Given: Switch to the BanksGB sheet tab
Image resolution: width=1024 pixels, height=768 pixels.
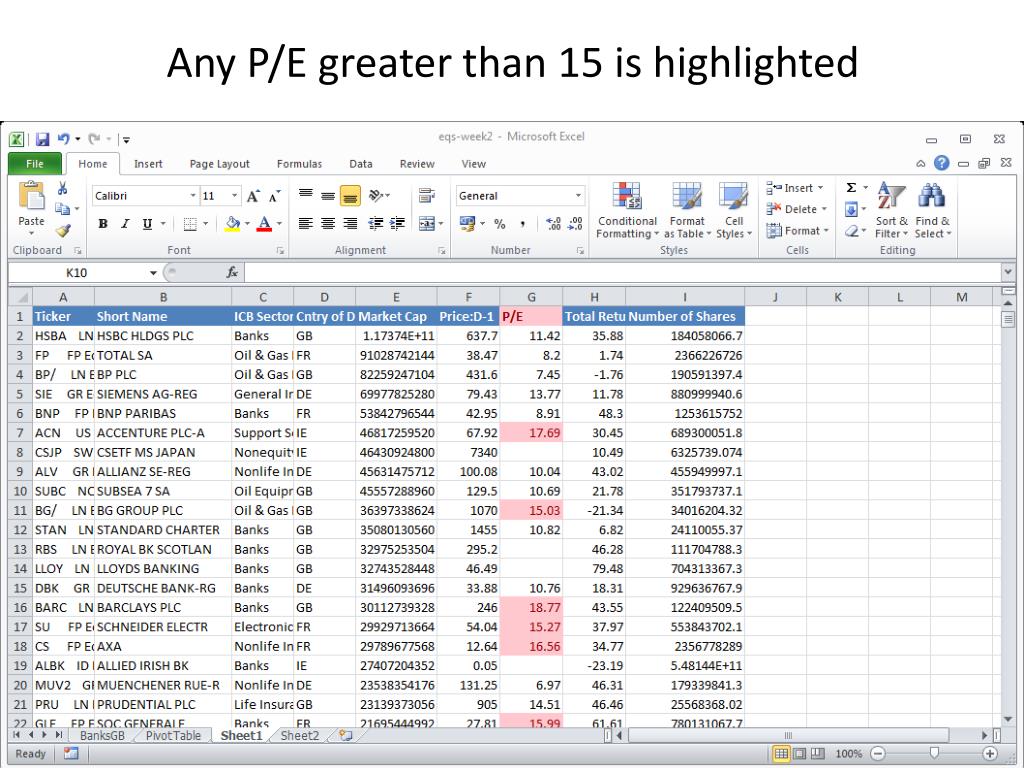Looking at the screenshot, I should (102, 735).
